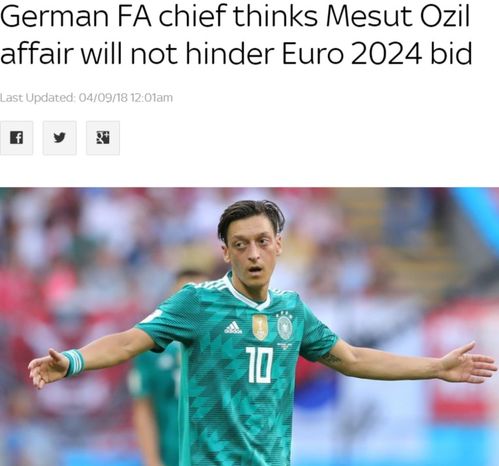Screen dimensions: 499x466
Task: Click the DFB crest on the jersey
Action: 285,326
